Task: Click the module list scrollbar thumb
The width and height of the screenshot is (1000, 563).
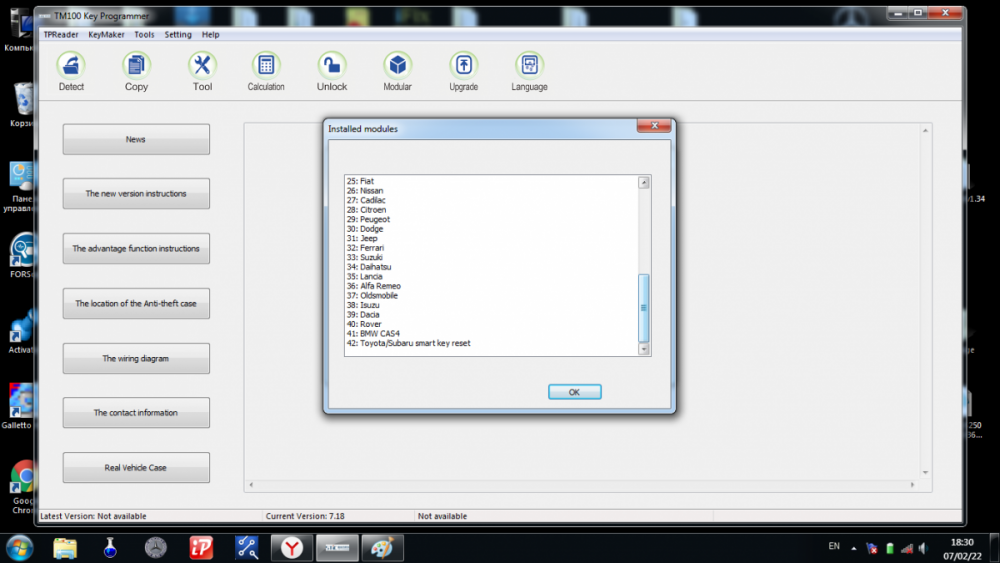Action: point(643,308)
